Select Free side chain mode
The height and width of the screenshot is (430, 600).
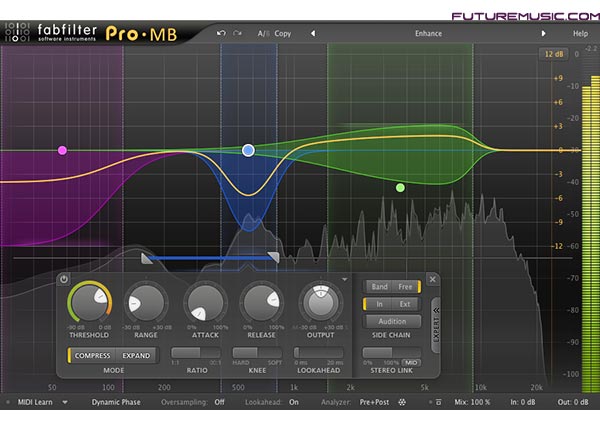[406, 287]
